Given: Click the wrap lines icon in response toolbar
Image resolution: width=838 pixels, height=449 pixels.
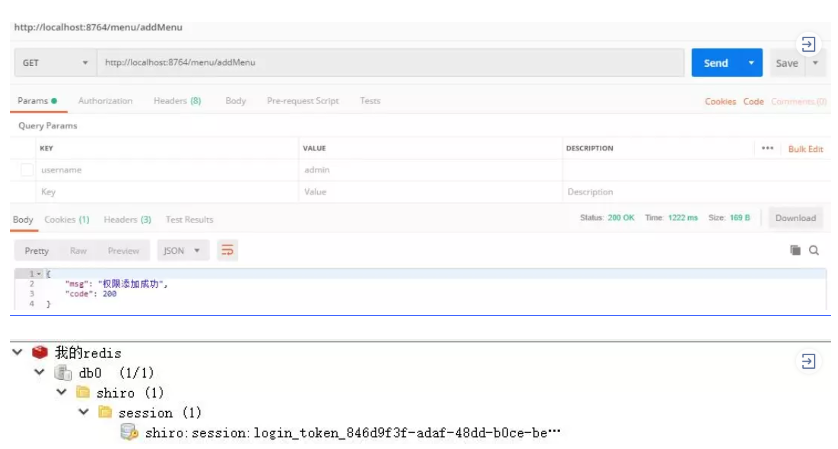Looking at the screenshot, I should [x=228, y=250].
